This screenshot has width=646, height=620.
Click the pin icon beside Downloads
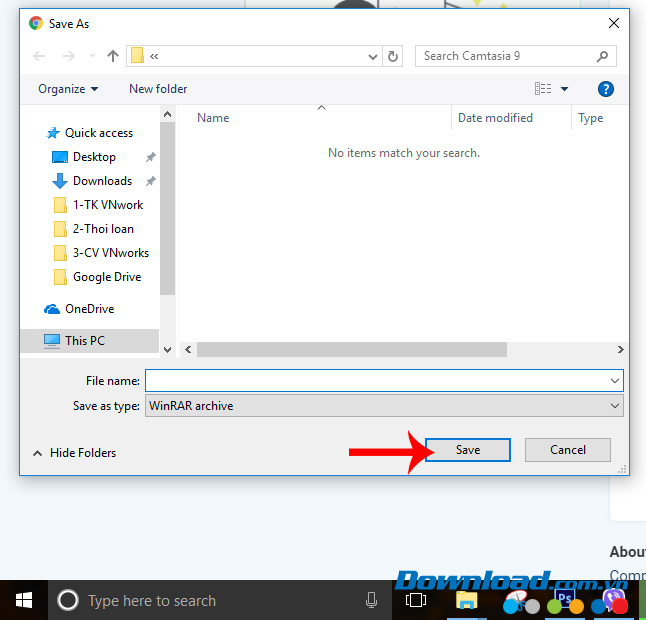[150, 181]
